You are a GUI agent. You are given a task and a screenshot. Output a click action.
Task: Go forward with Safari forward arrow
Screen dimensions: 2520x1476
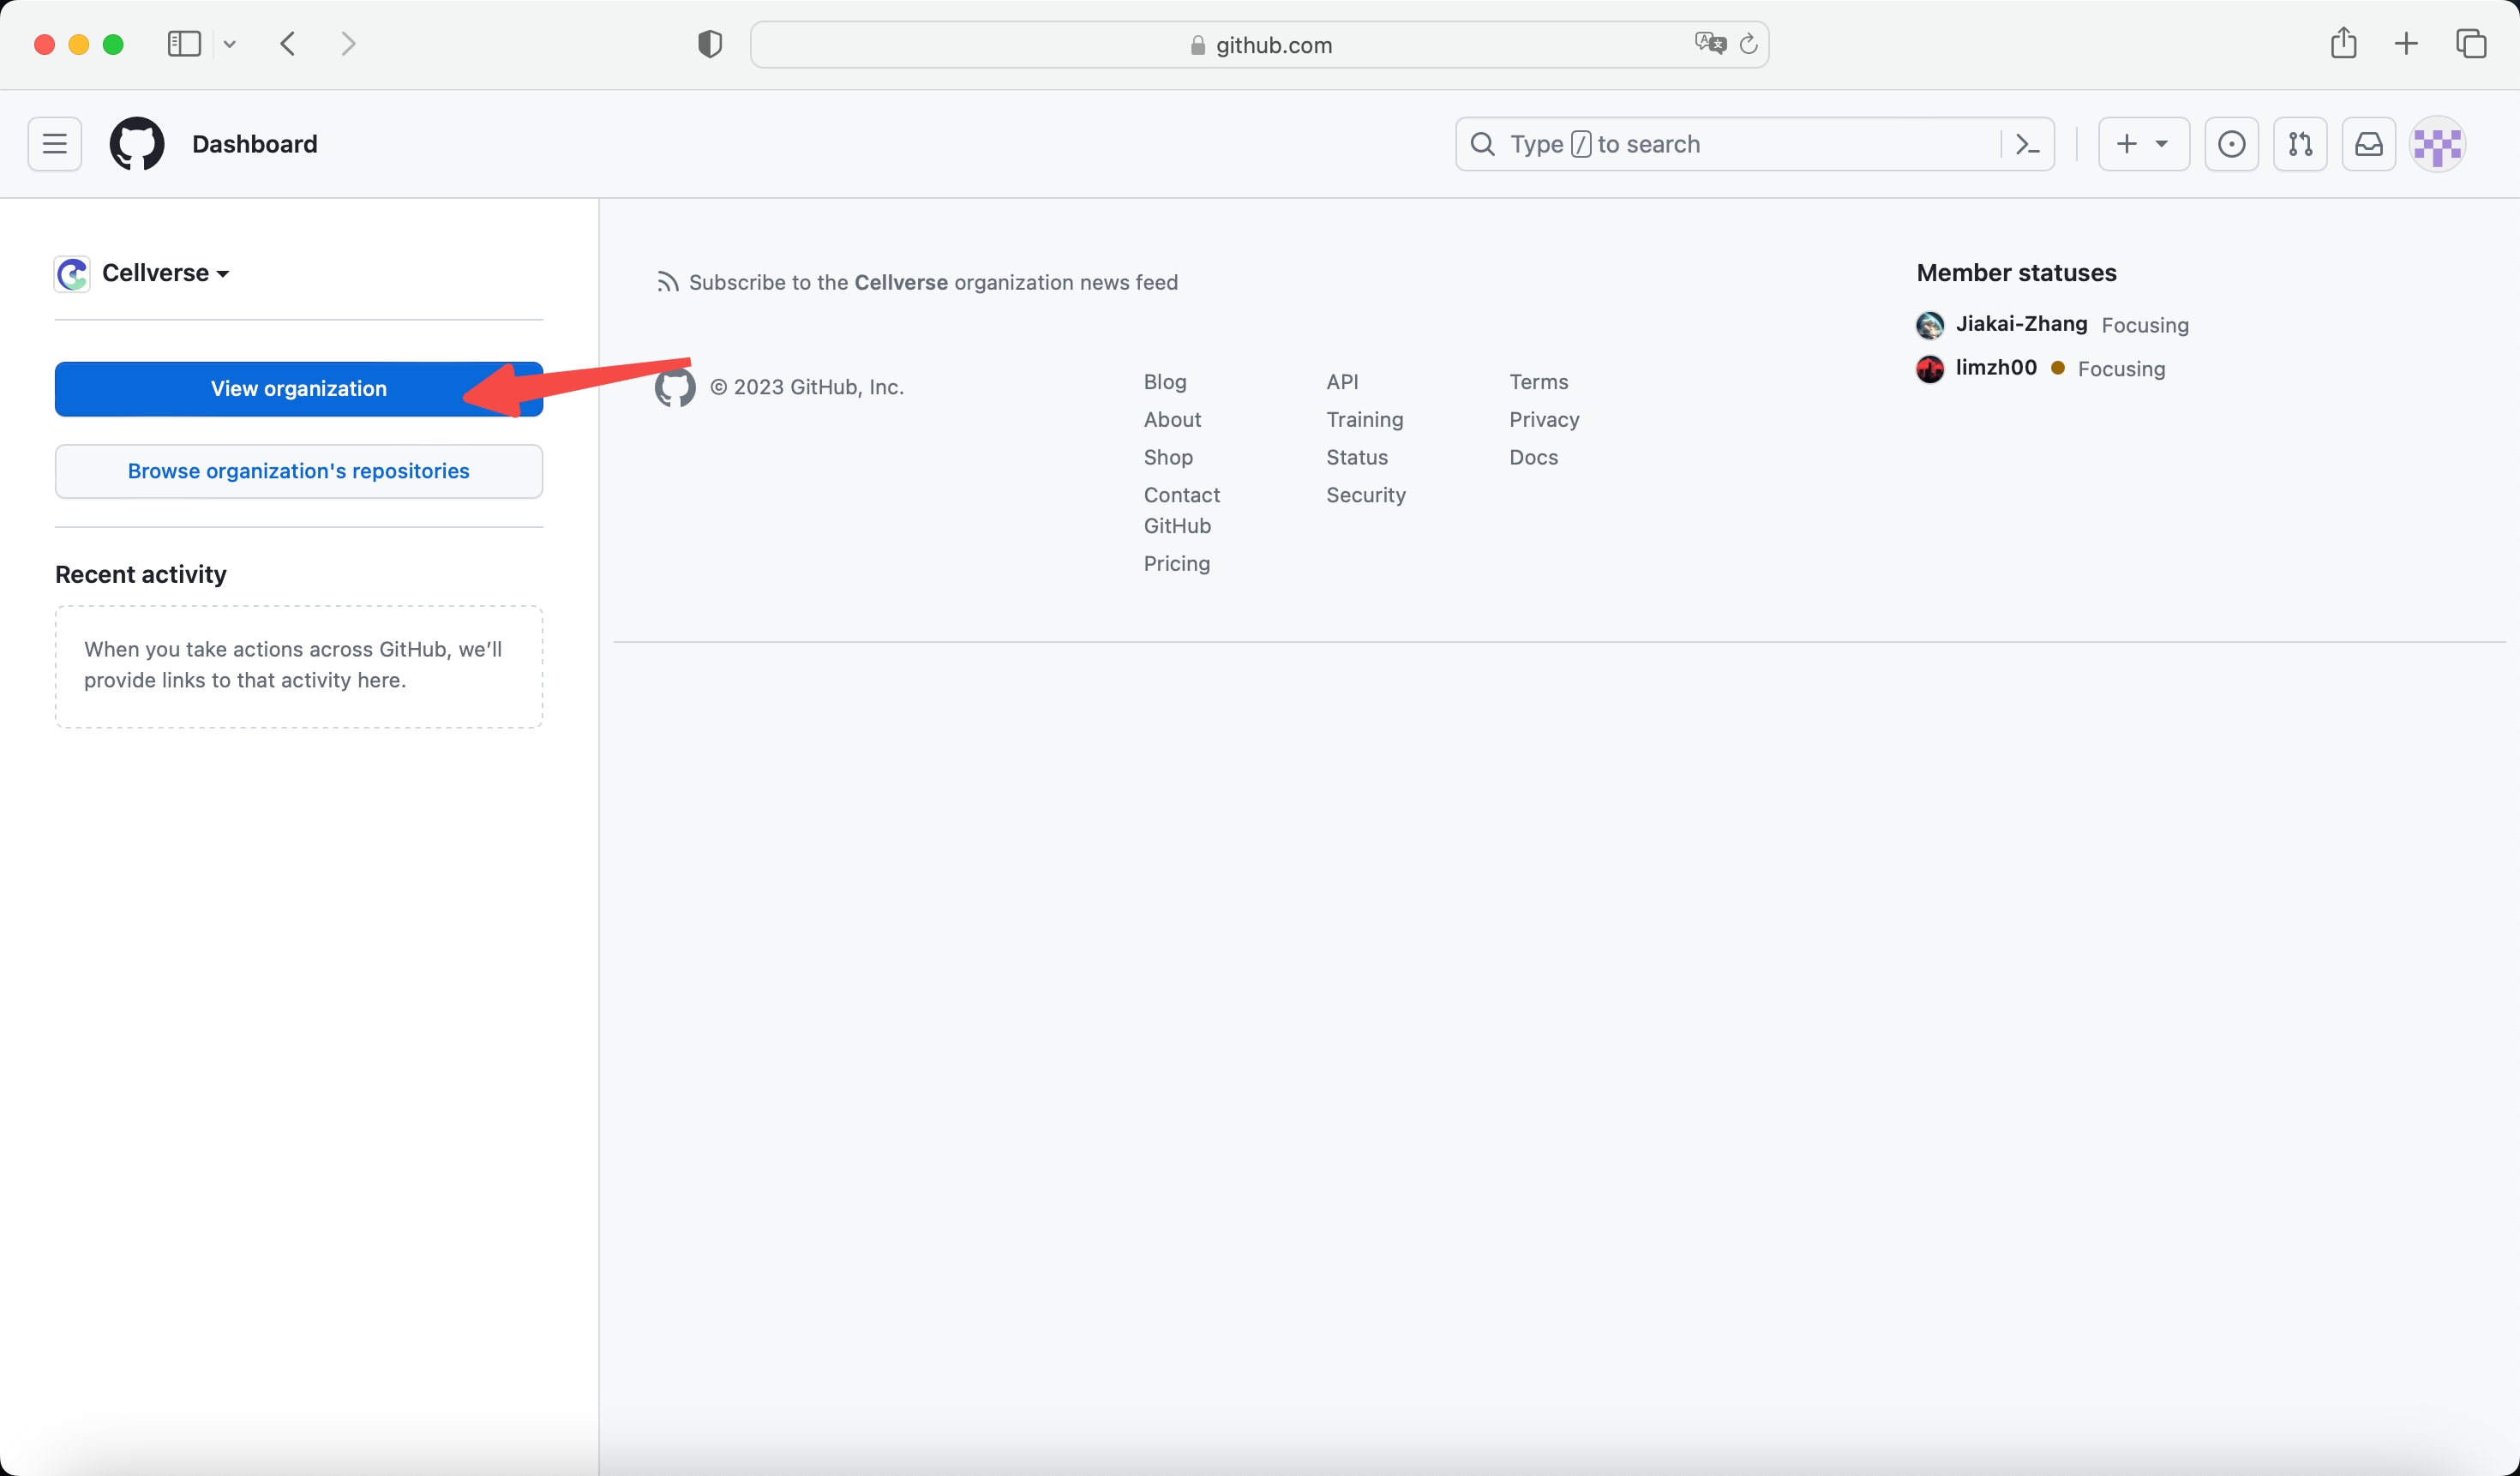click(x=348, y=44)
